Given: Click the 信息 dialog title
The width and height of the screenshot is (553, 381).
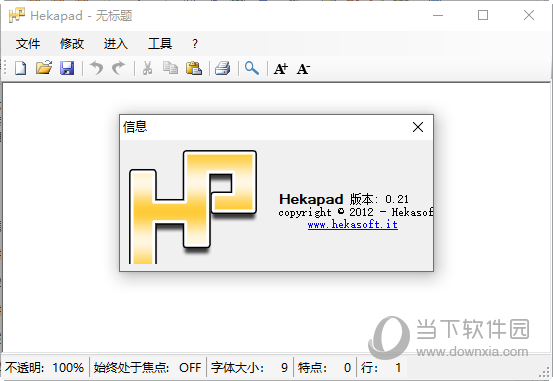Looking at the screenshot, I should [x=135, y=127].
